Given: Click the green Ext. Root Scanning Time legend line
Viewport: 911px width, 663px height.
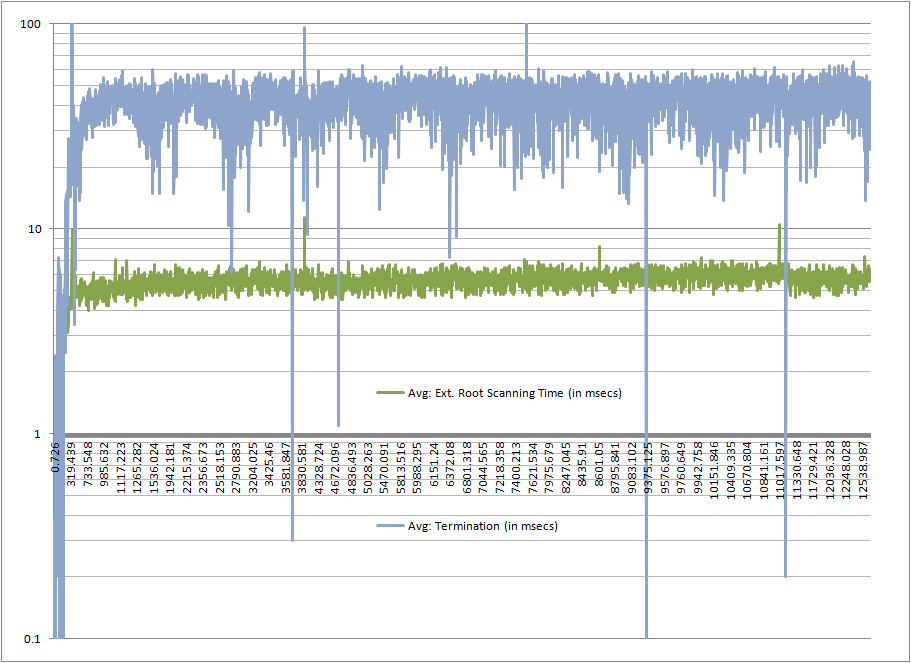Looking at the screenshot, I should [389, 393].
